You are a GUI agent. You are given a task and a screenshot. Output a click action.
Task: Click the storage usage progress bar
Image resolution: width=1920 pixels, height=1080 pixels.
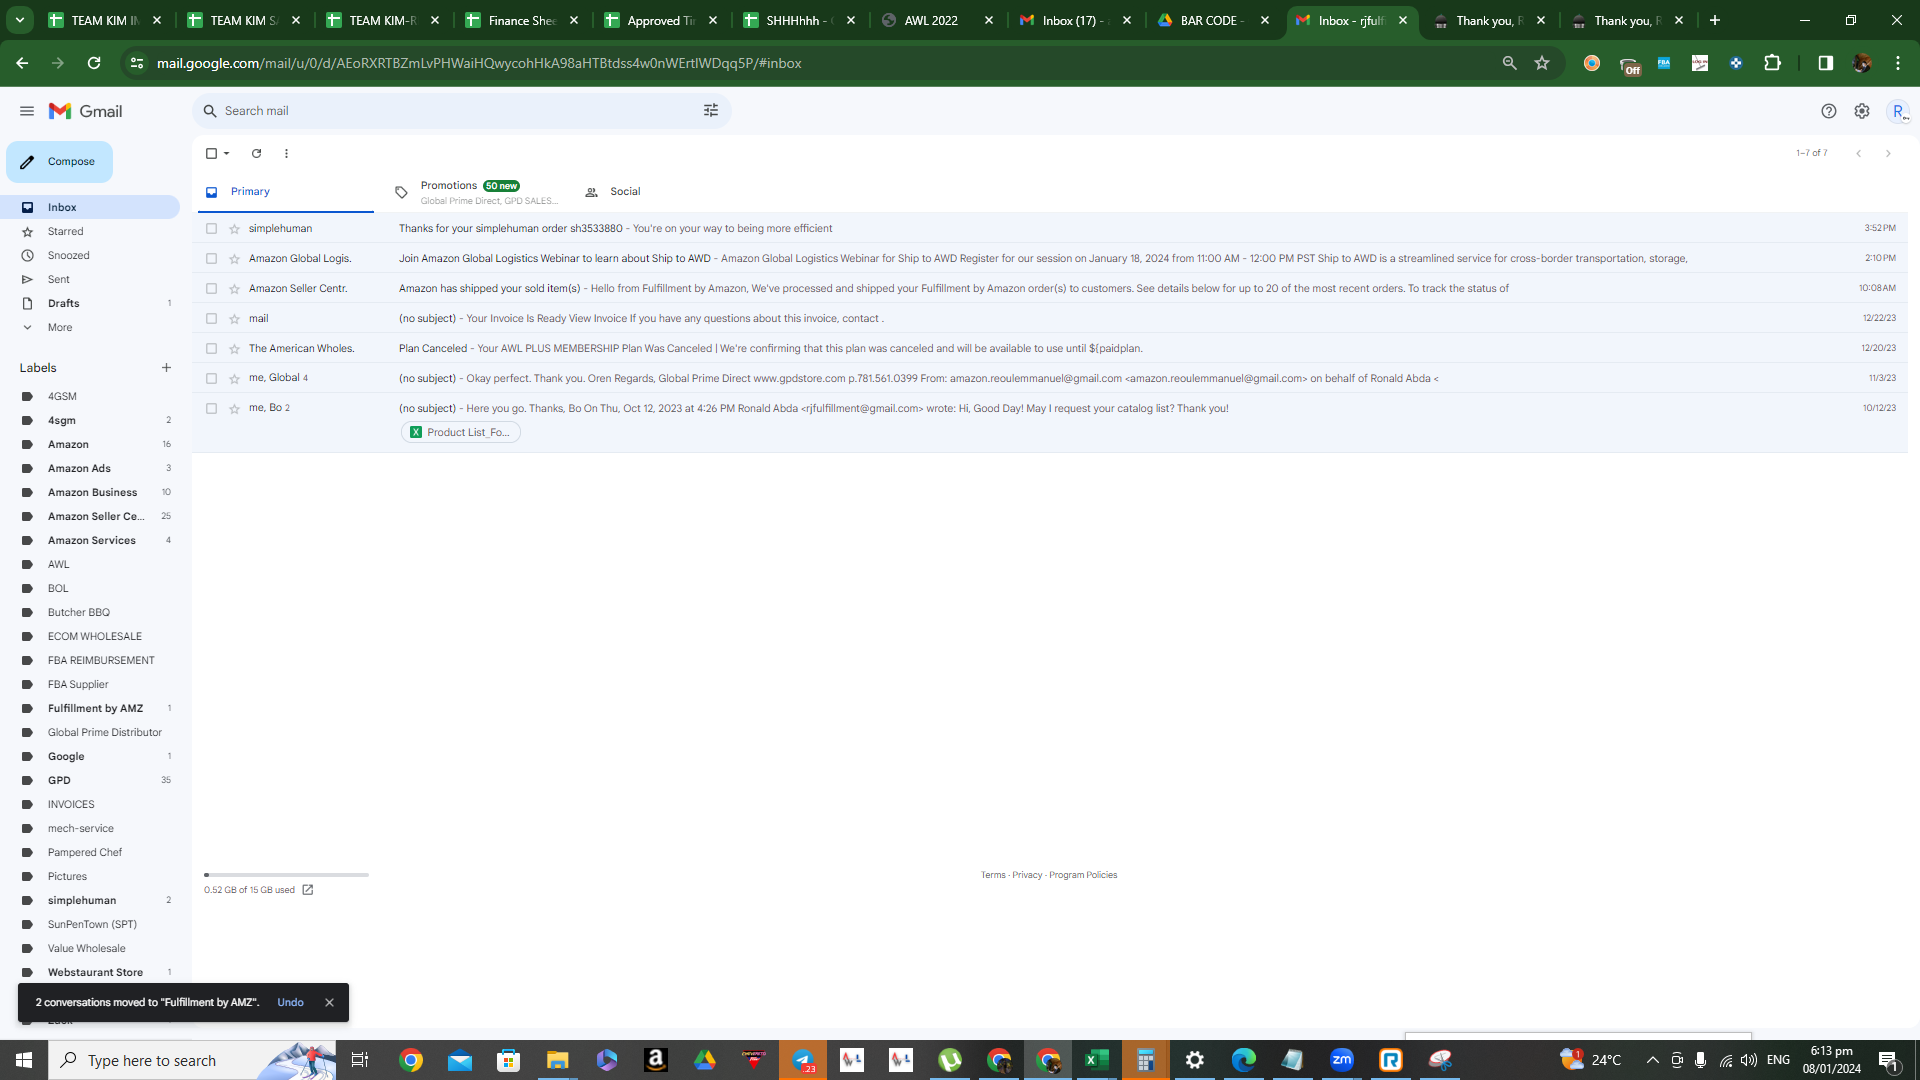pyautogui.click(x=286, y=875)
